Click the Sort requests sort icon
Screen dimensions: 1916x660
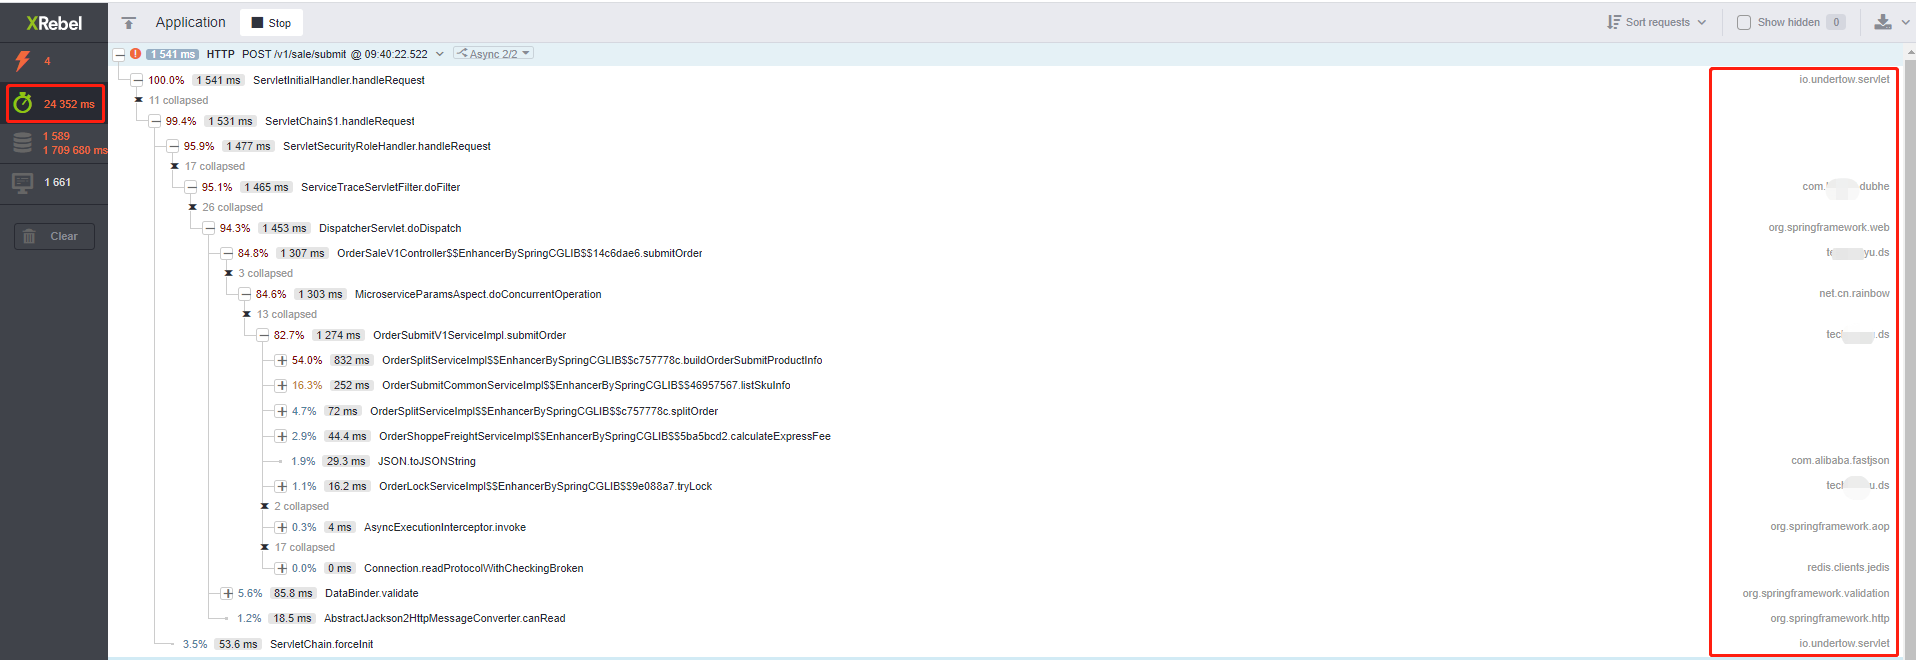coord(1613,22)
